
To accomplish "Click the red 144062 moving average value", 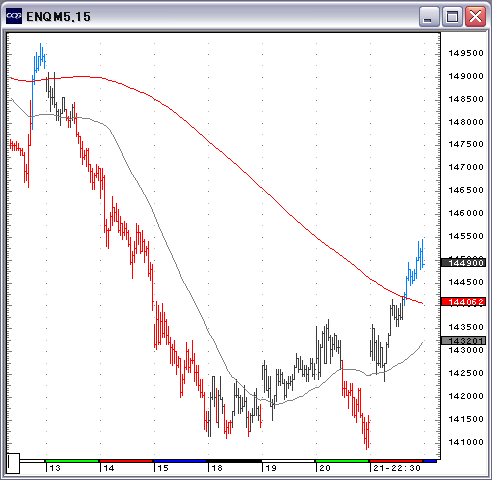I will pos(463,302).
